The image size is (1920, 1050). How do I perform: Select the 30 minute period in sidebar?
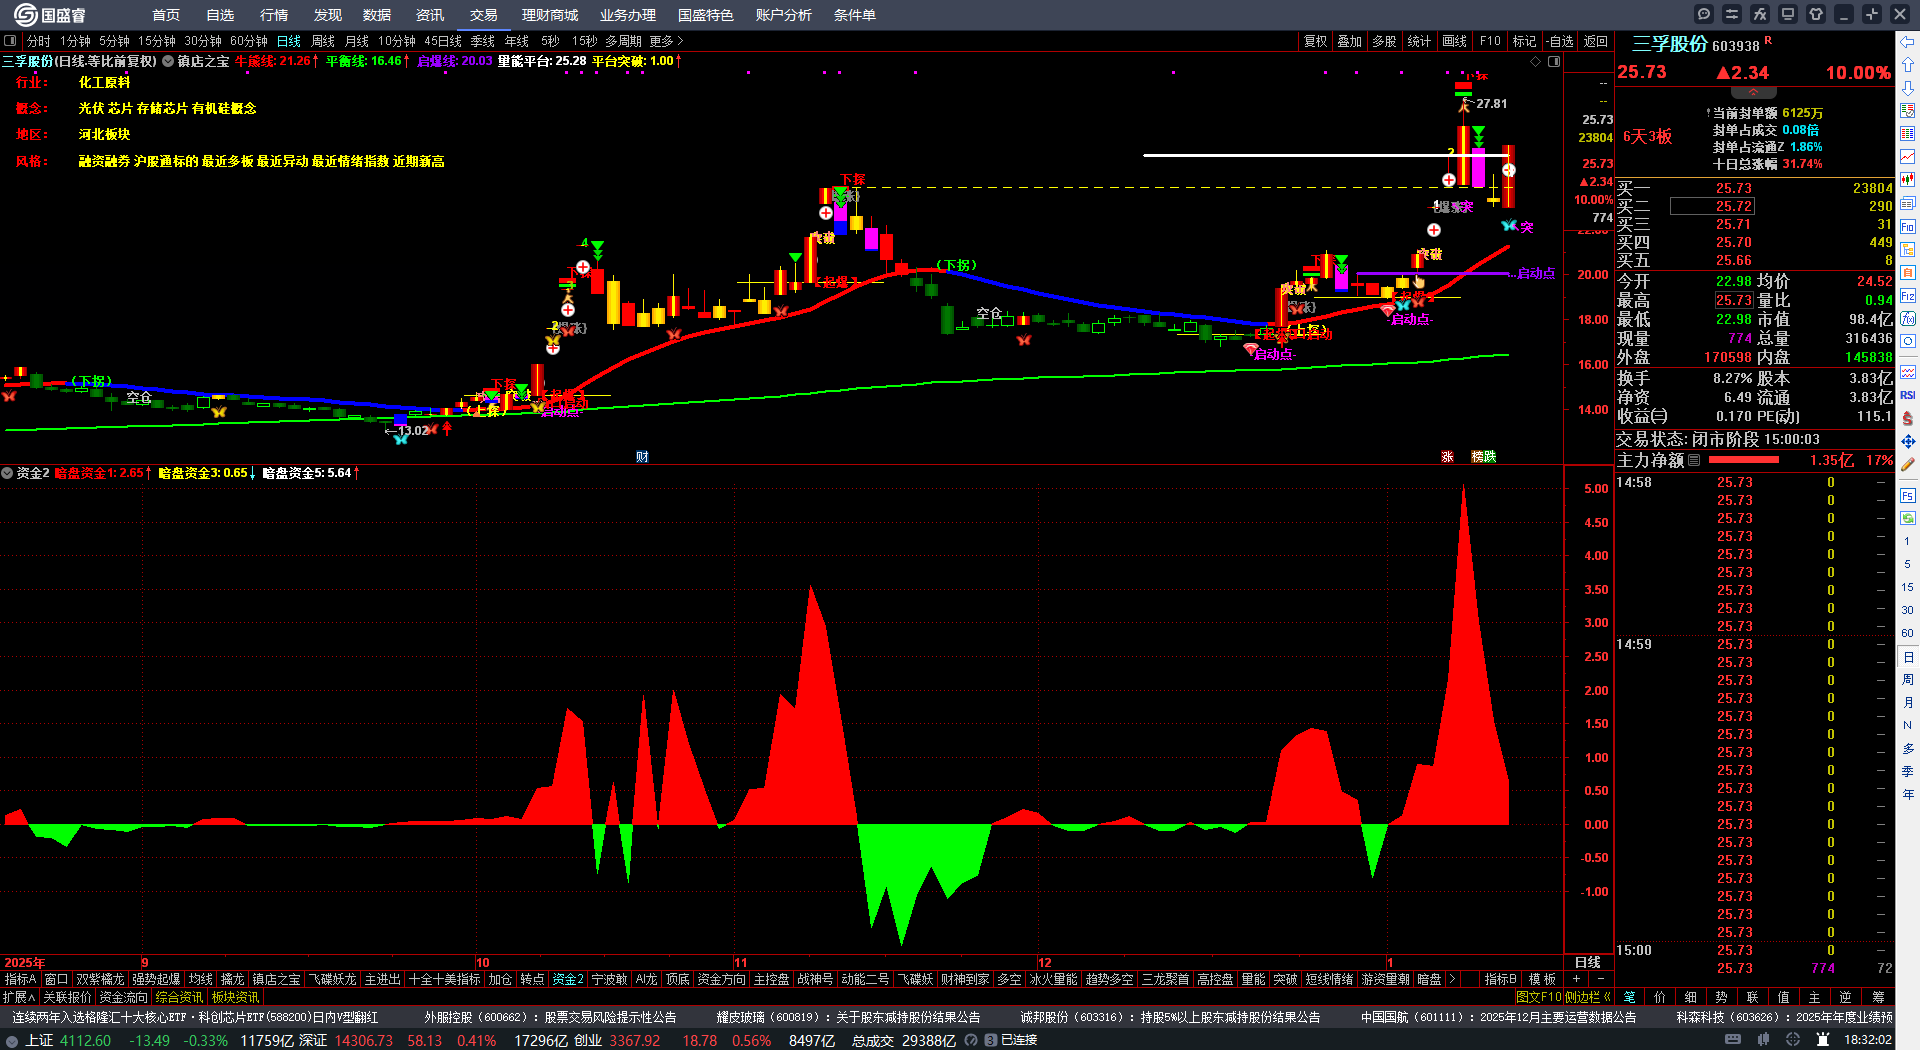pos(1908,610)
